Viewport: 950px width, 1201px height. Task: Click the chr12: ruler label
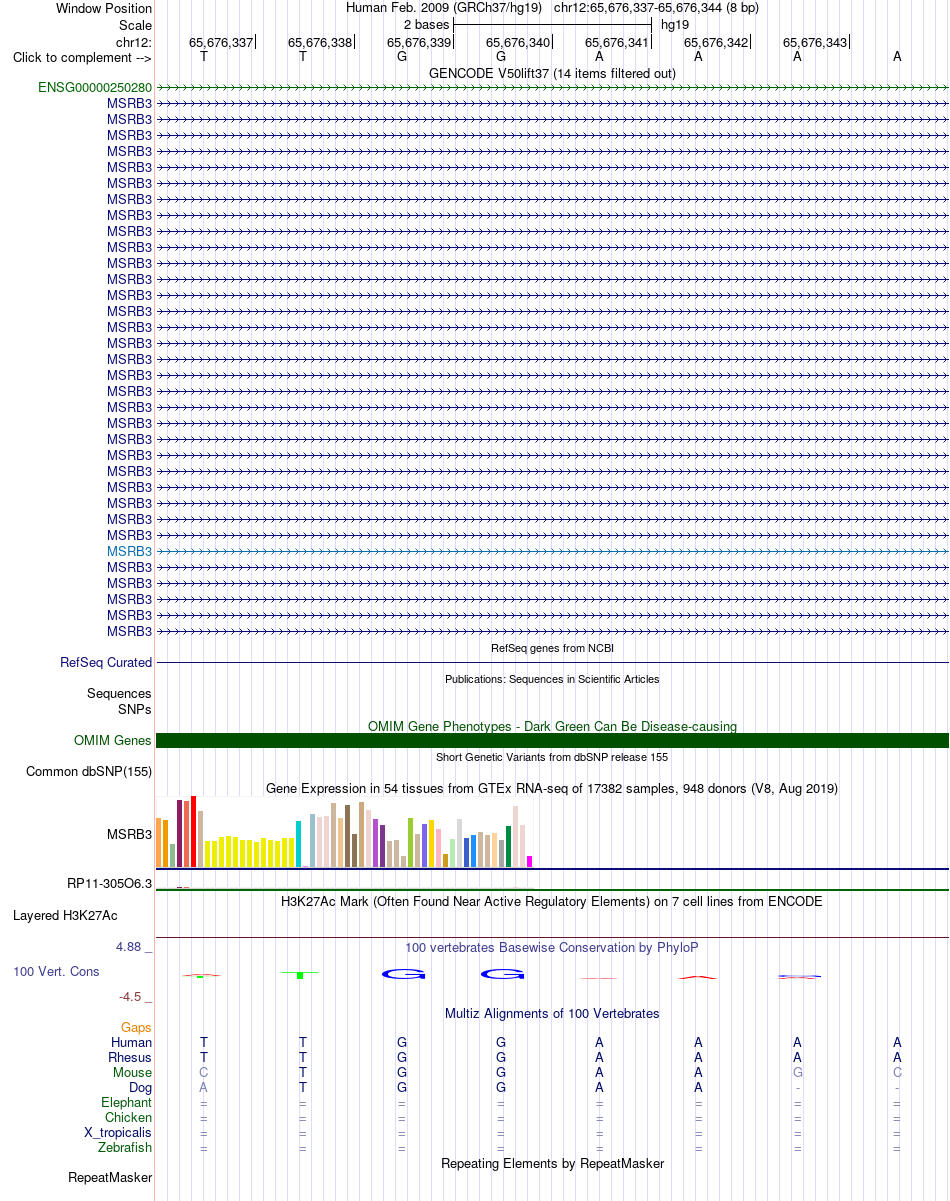pos(134,42)
